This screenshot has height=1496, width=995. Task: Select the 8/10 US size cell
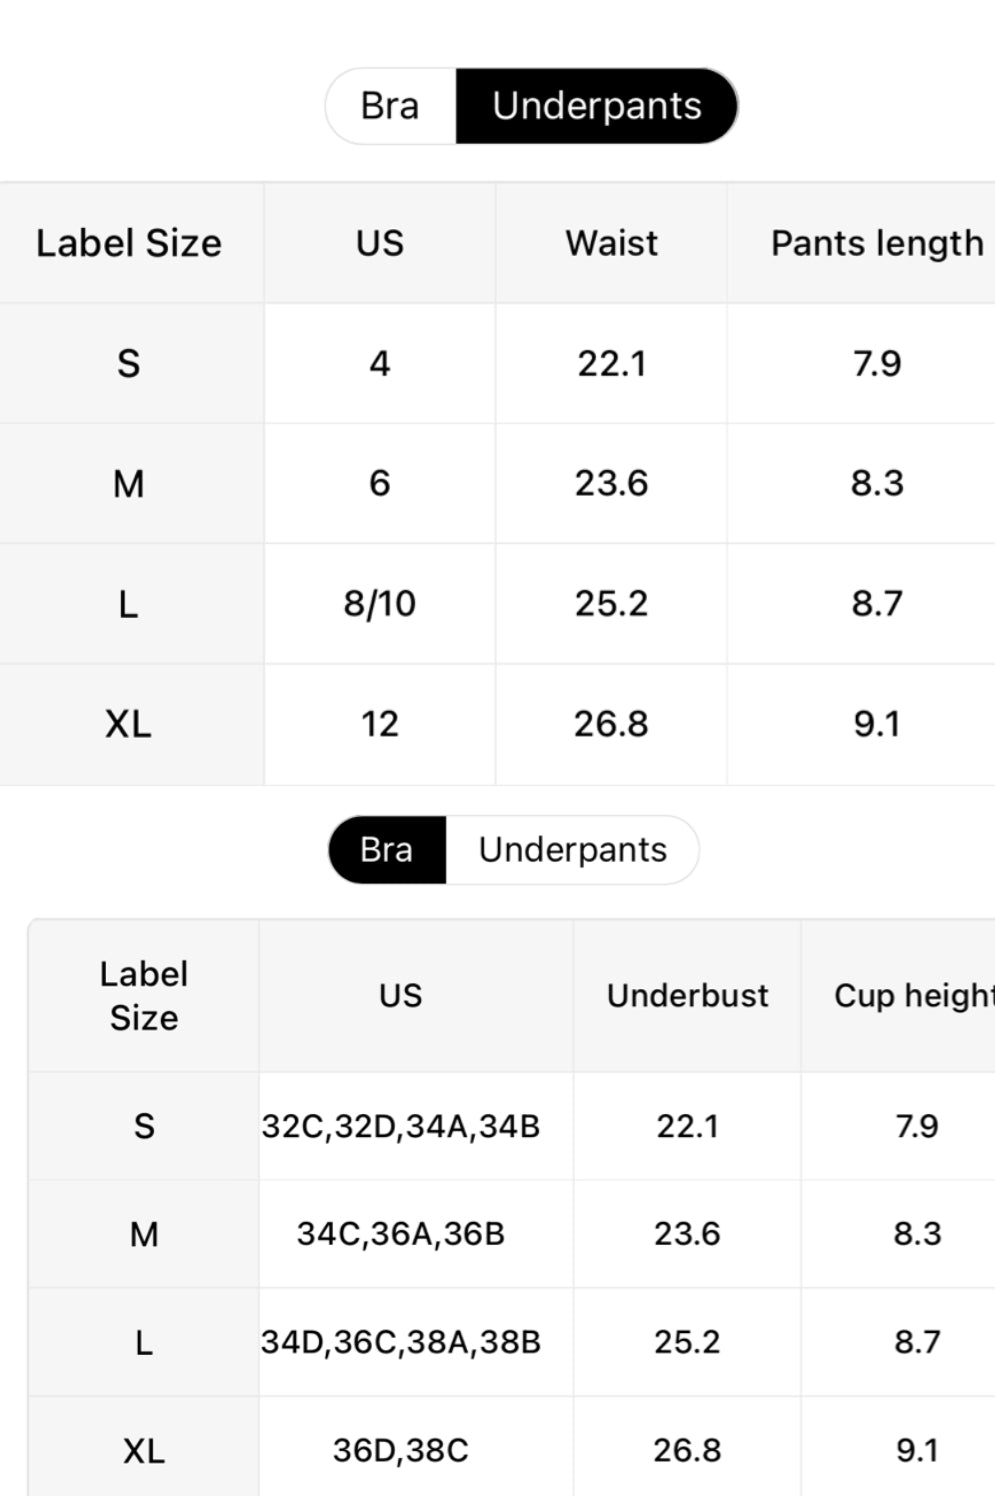380,604
